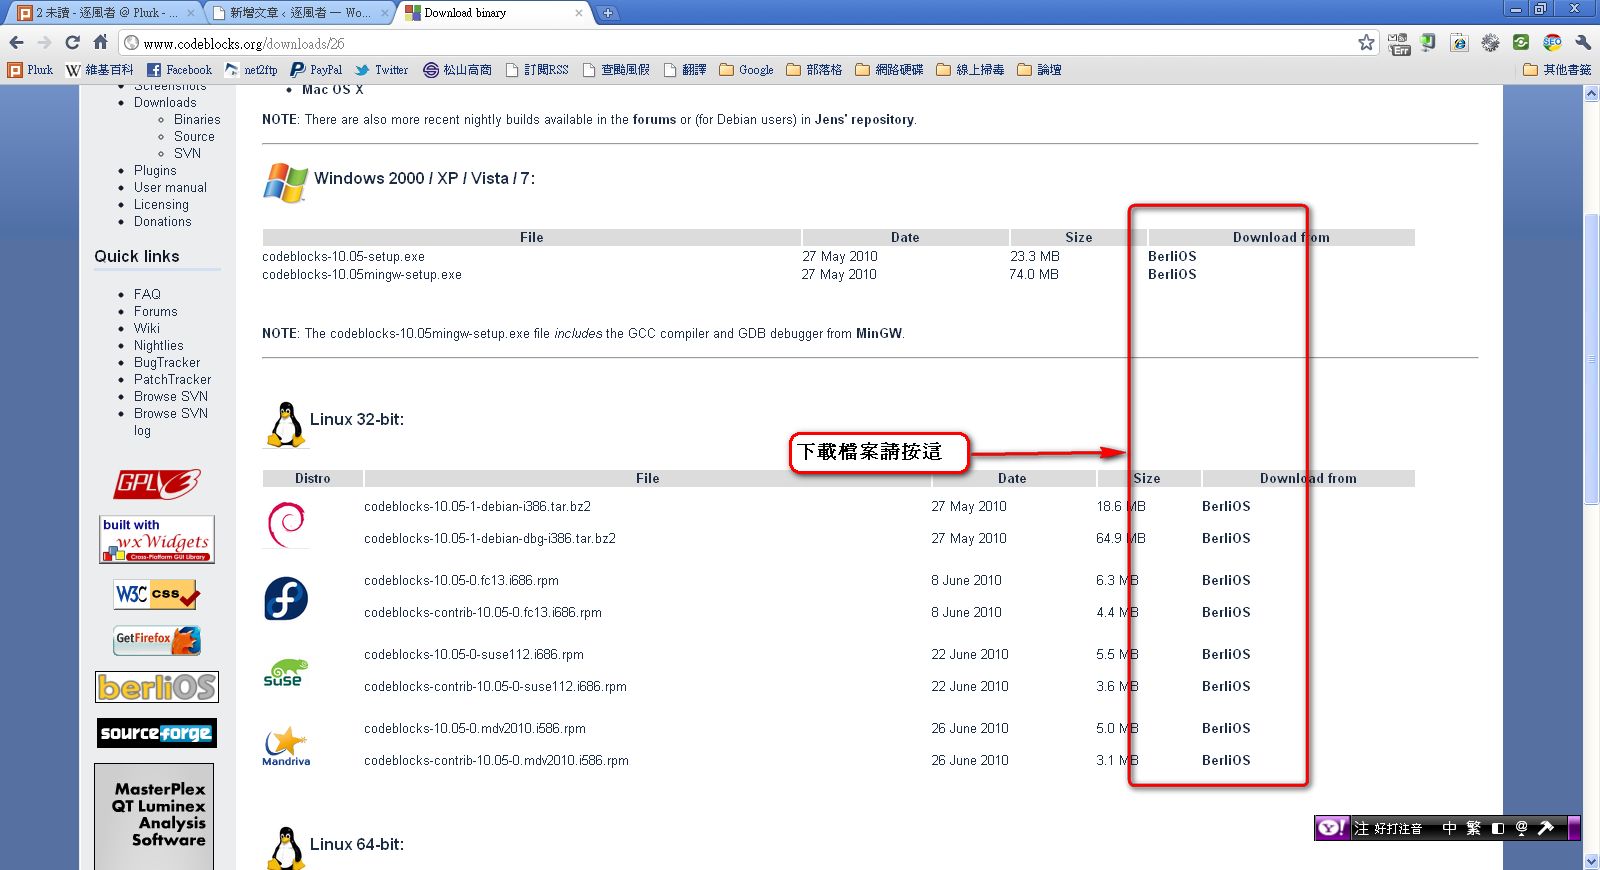Click BerliOS link for codeblocks-10.05-0.fc13.i686.rpm
Image resolution: width=1600 pixels, height=870 pixels.
[1226, 580]
